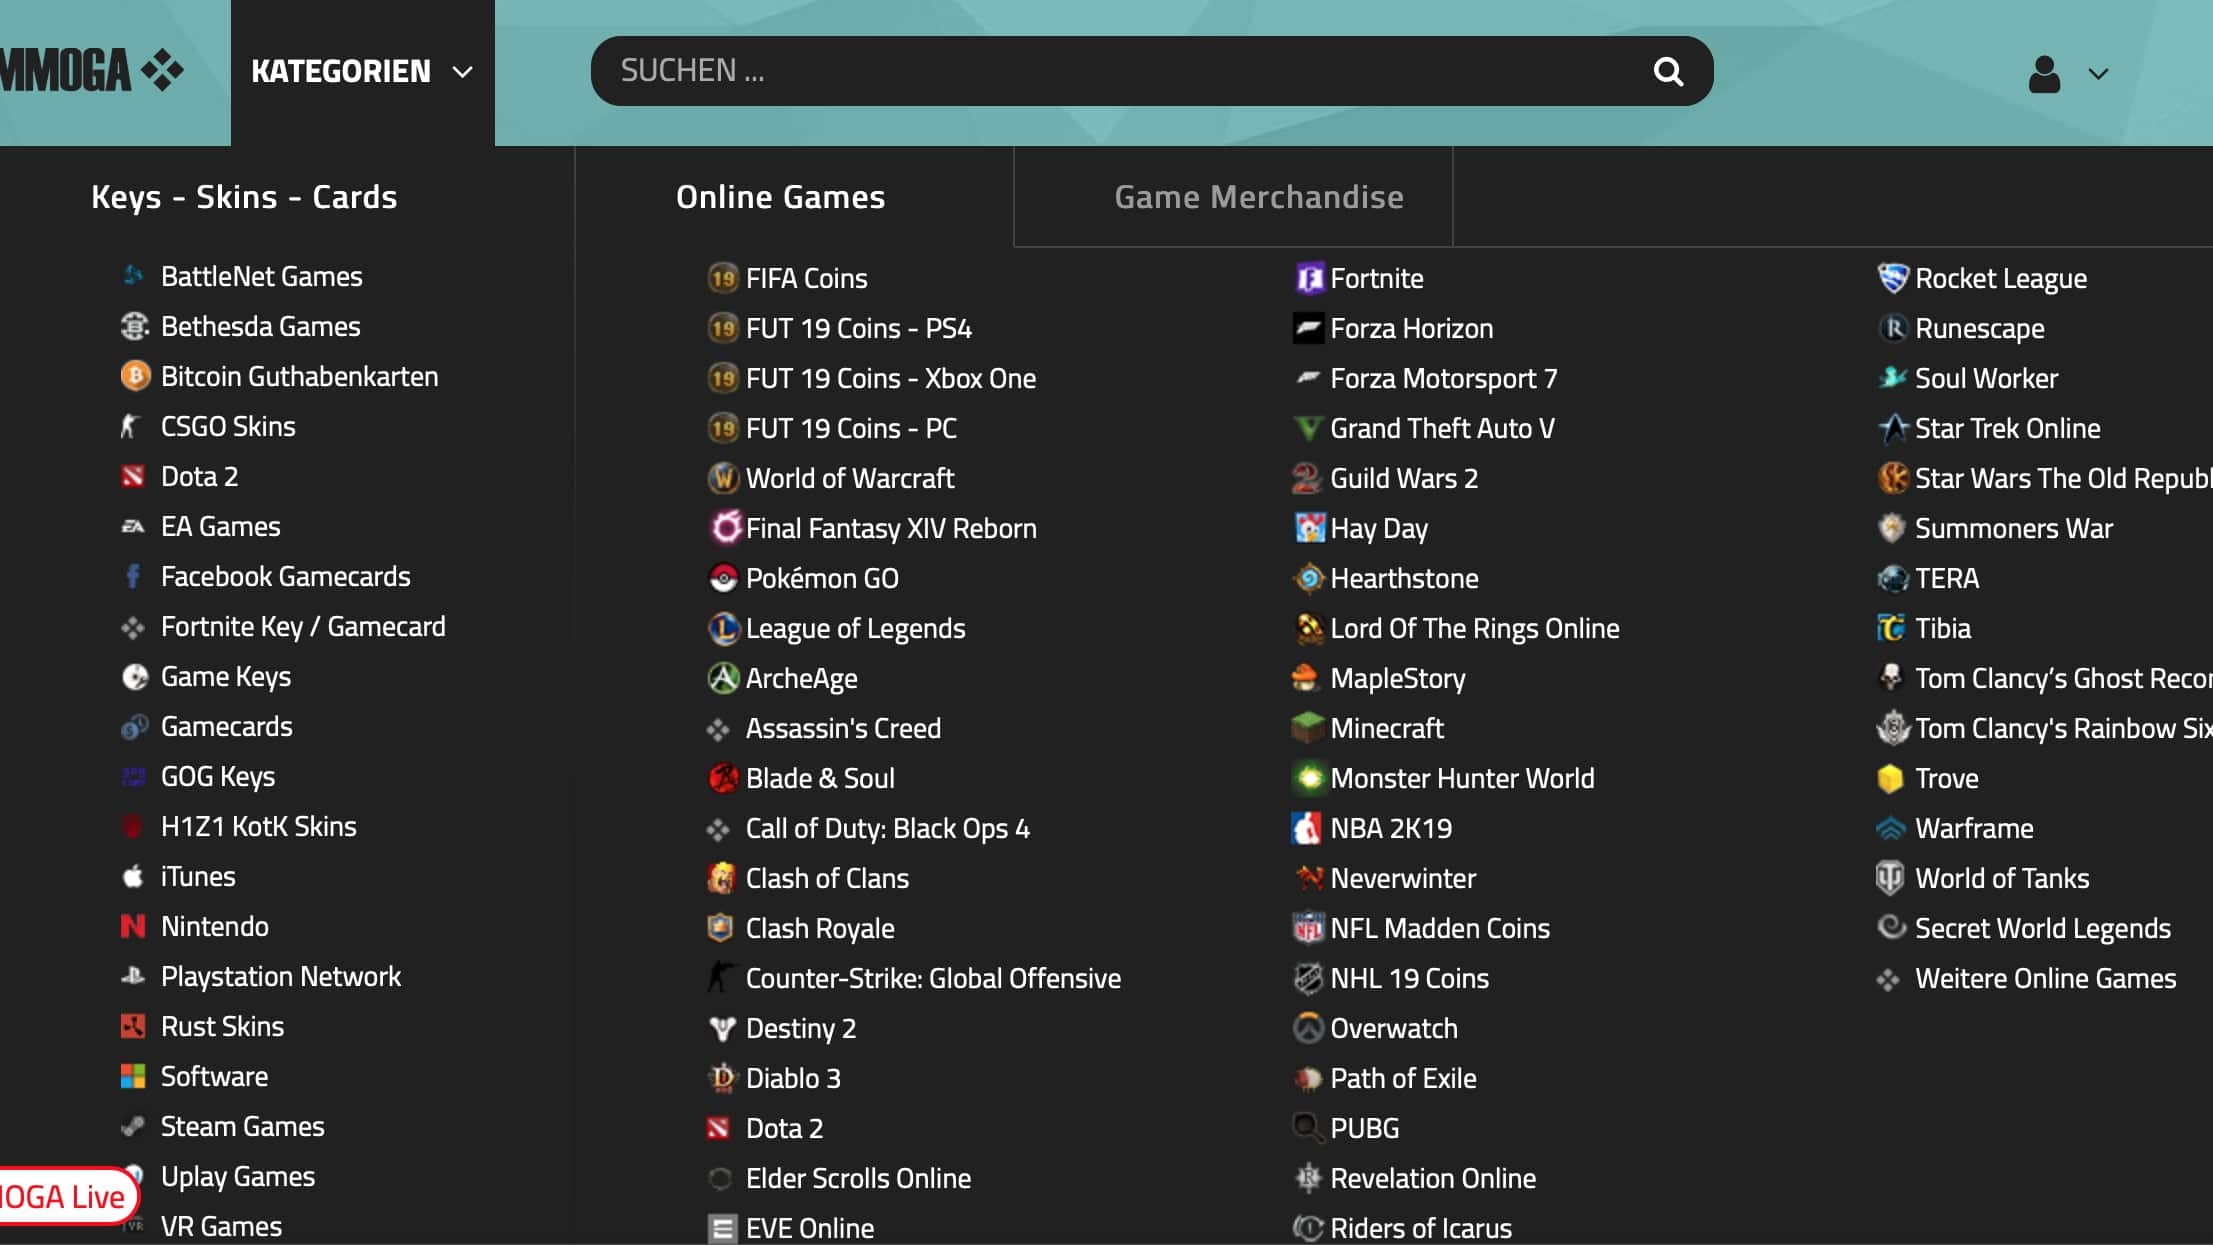Open the Steam Games category
Image resolution: width=2213 pixels, height=1245 pixels.
pos(243,1126)
